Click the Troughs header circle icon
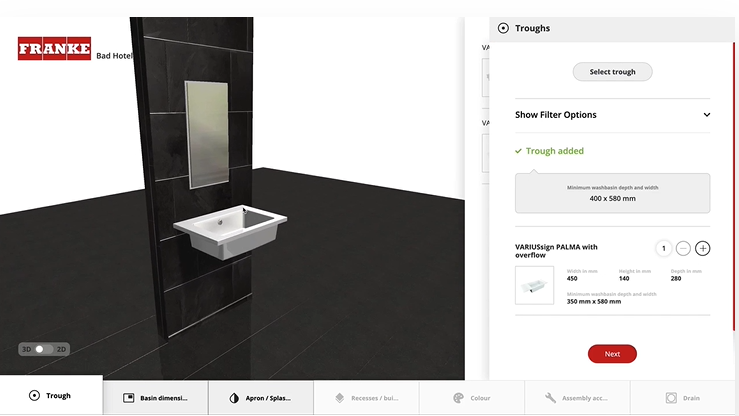Image resolution: width=739 pixels, height=416 pixels. 503,28
